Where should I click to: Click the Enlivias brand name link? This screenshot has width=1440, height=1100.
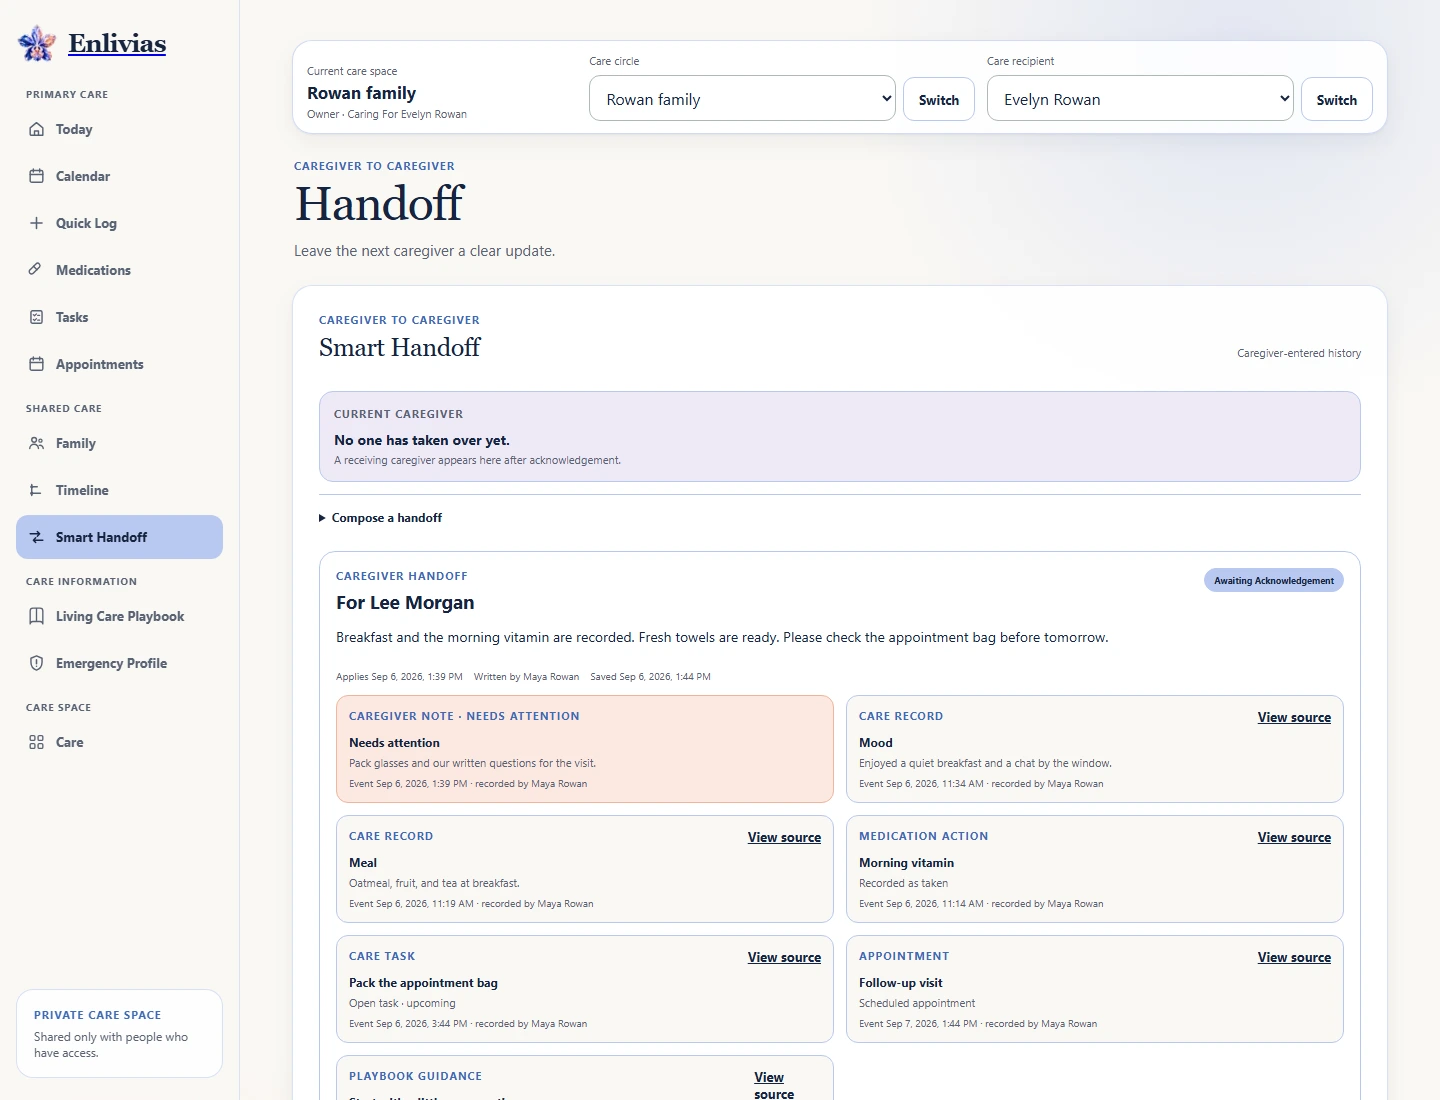117,43
